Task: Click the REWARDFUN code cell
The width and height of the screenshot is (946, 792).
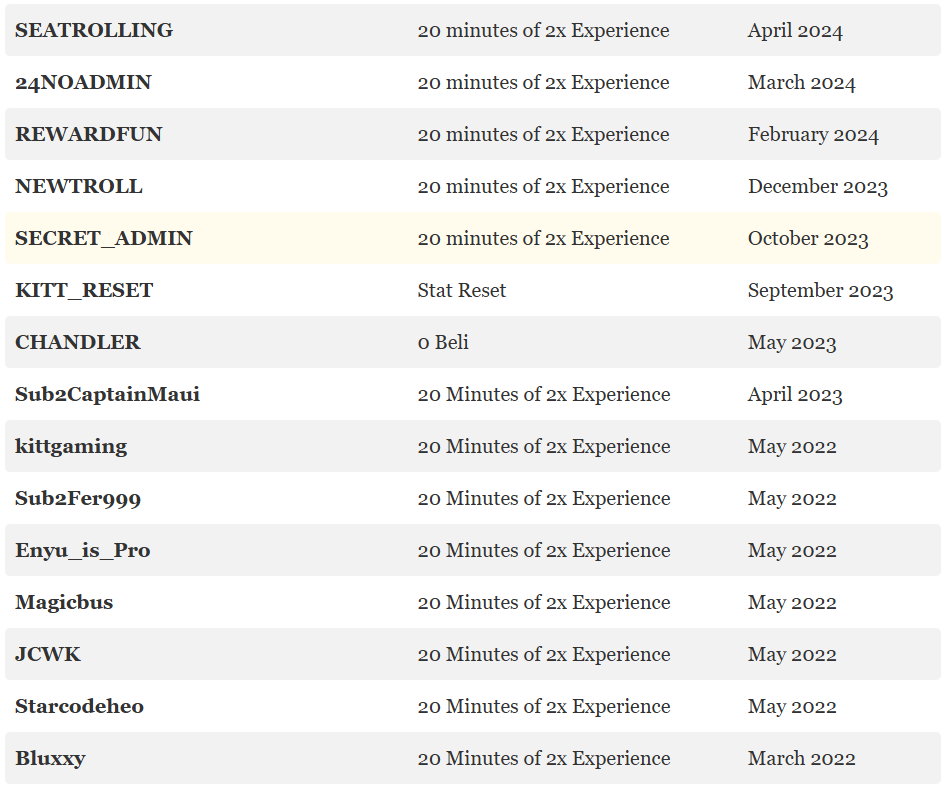Action: 88,135
